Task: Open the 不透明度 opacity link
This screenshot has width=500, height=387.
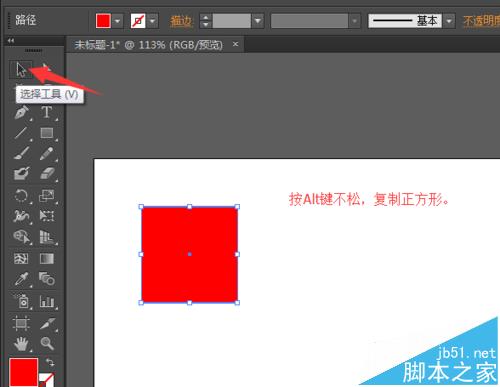Action: click(x=482, y=21)
